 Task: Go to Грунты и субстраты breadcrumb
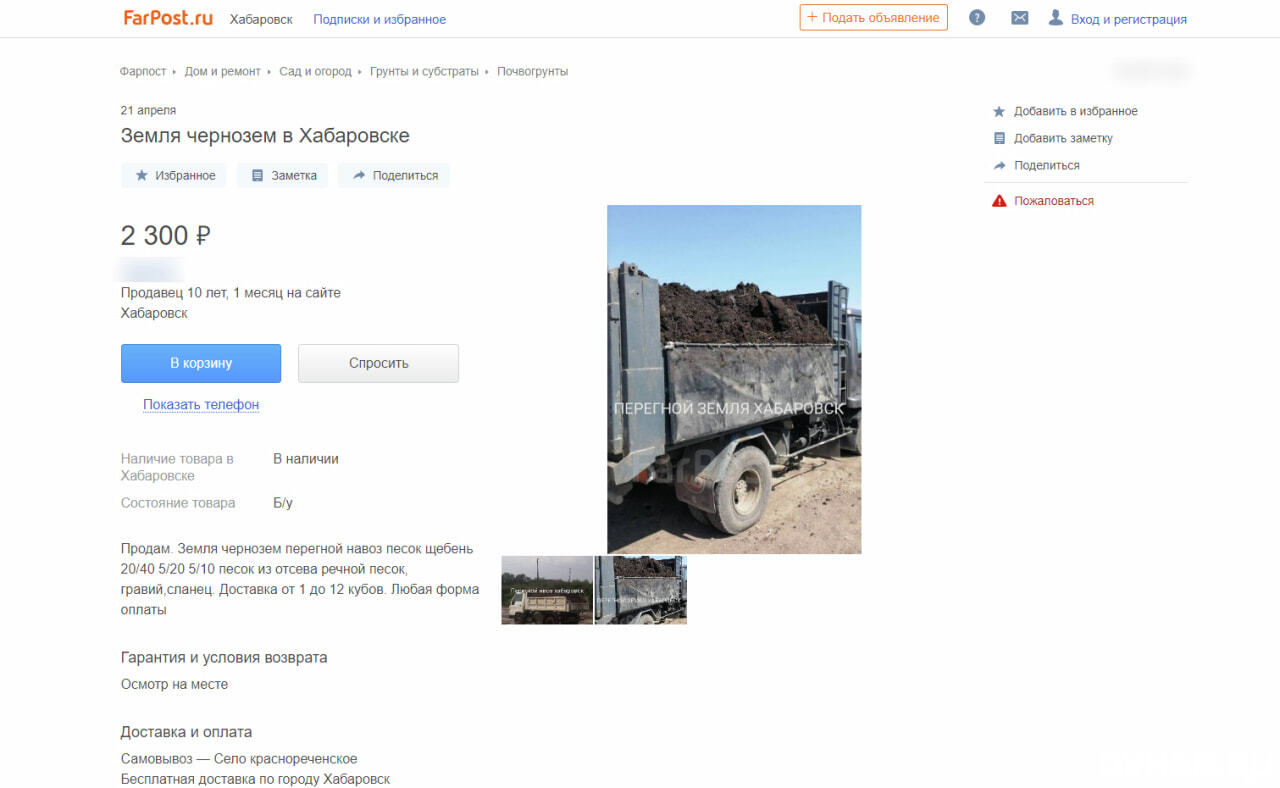coord(424,72)
